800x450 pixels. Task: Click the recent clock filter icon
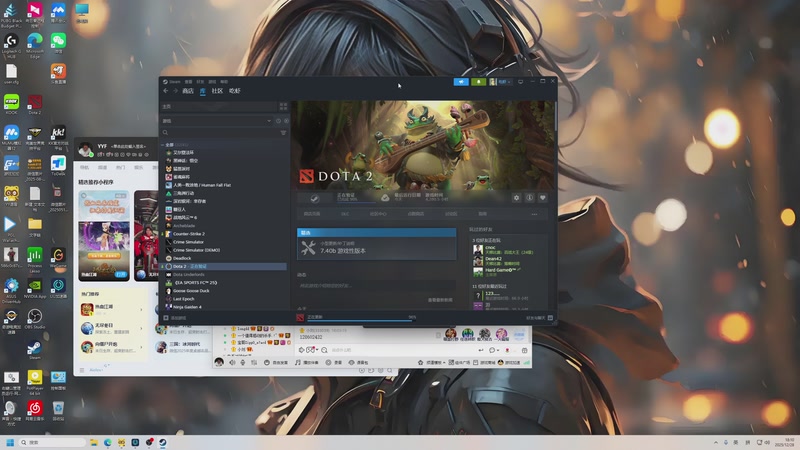tap(279, 121)
